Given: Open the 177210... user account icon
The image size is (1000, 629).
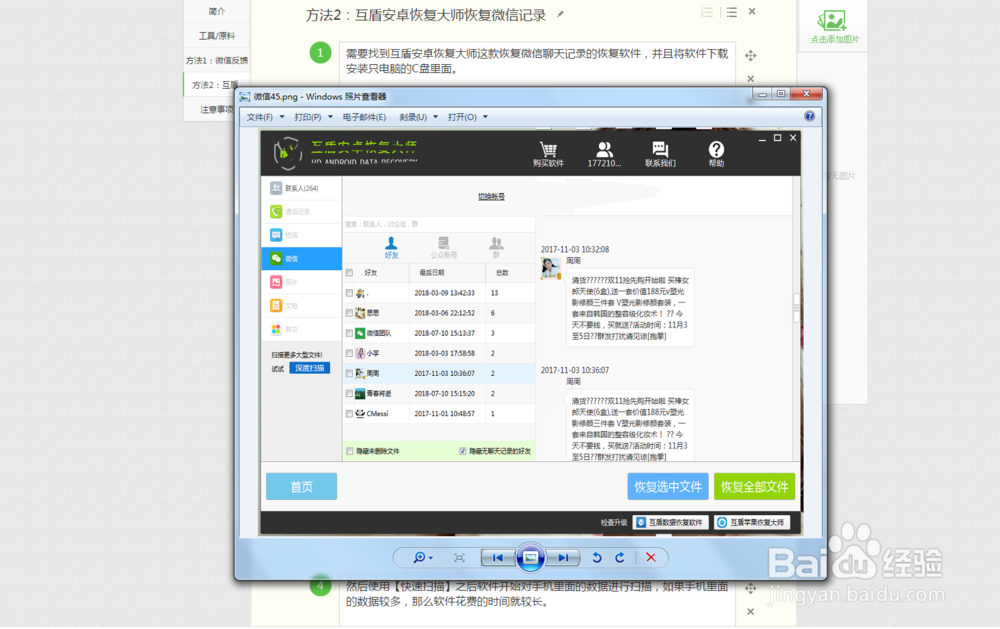Looking at the screenshot, I should [x=604, y=150].
